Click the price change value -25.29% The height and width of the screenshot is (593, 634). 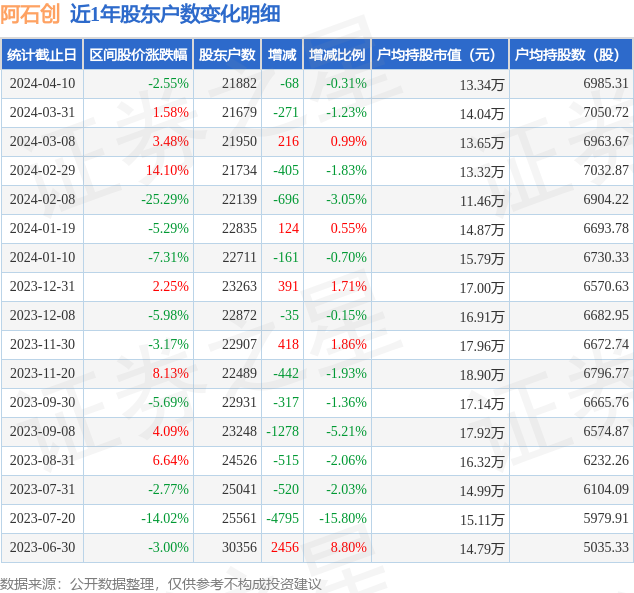pos(165,199)
